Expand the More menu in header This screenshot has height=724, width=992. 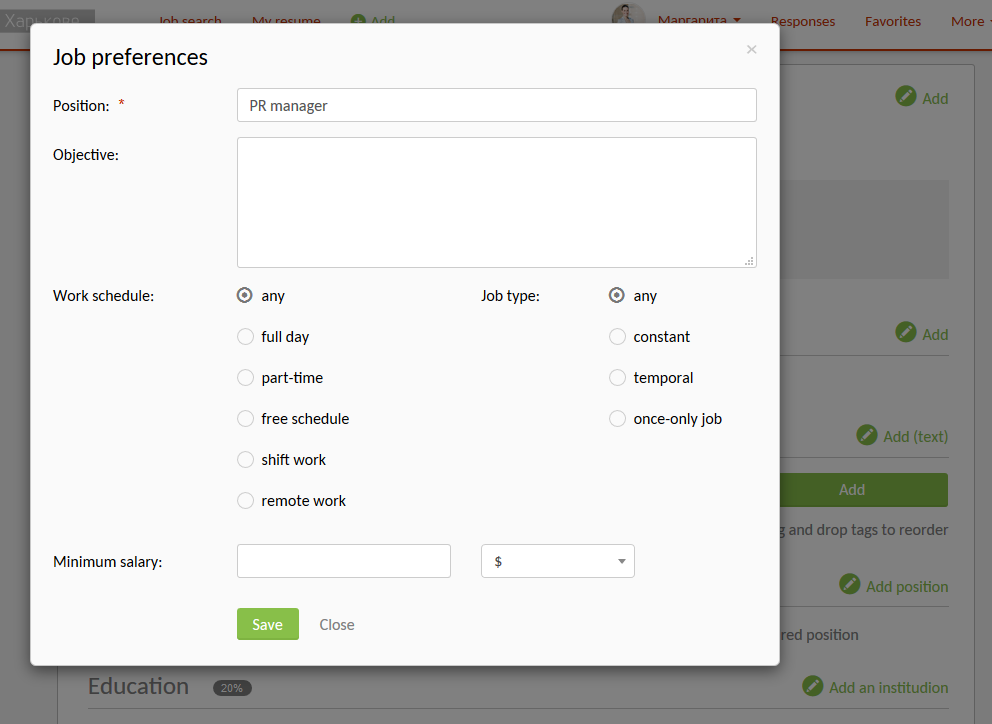click(x=969, y=21)
